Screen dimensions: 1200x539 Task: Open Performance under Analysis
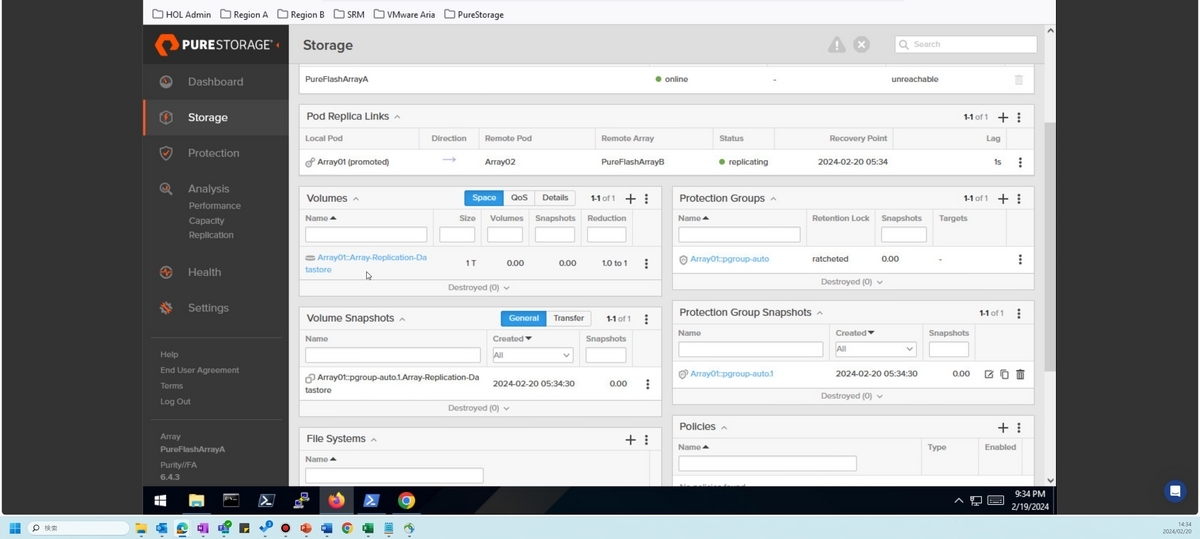click(215, 206)
